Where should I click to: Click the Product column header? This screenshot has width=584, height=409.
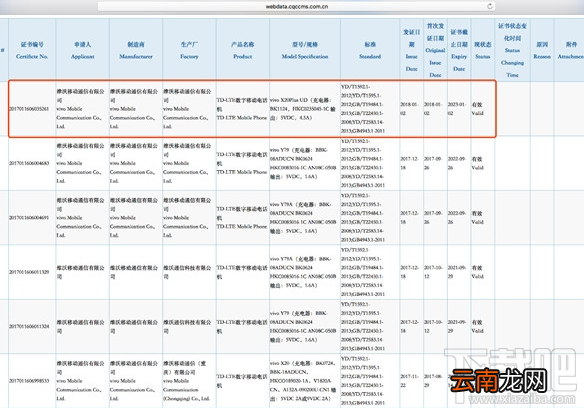click(x=242, y=50)
